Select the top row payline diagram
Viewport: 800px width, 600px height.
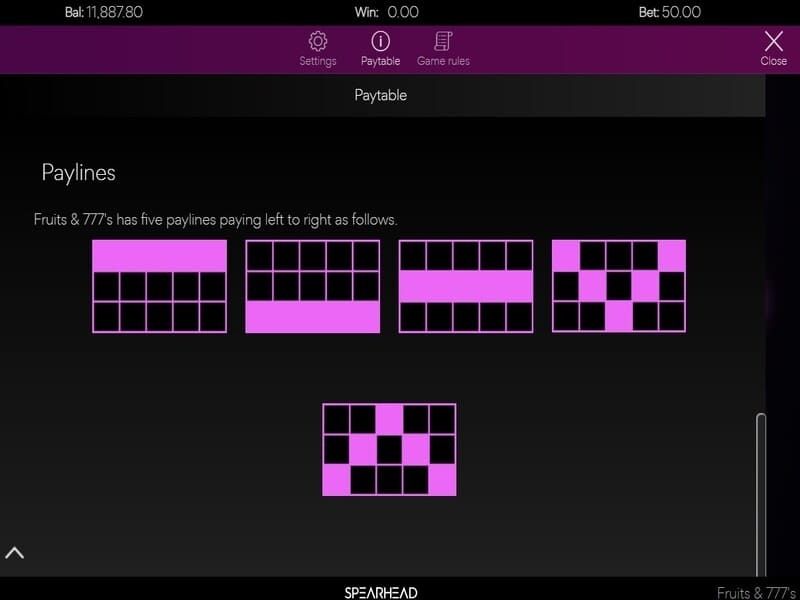tap(159, 286)
